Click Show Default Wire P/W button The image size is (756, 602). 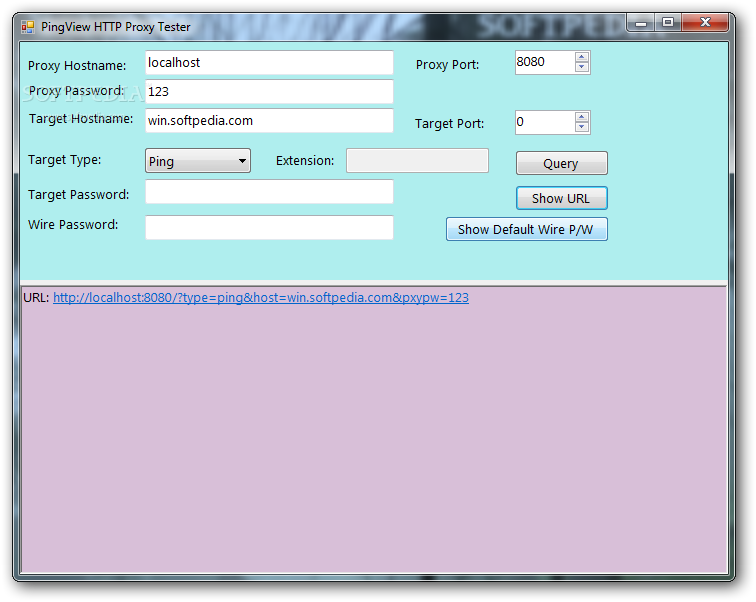coord(526,230)
